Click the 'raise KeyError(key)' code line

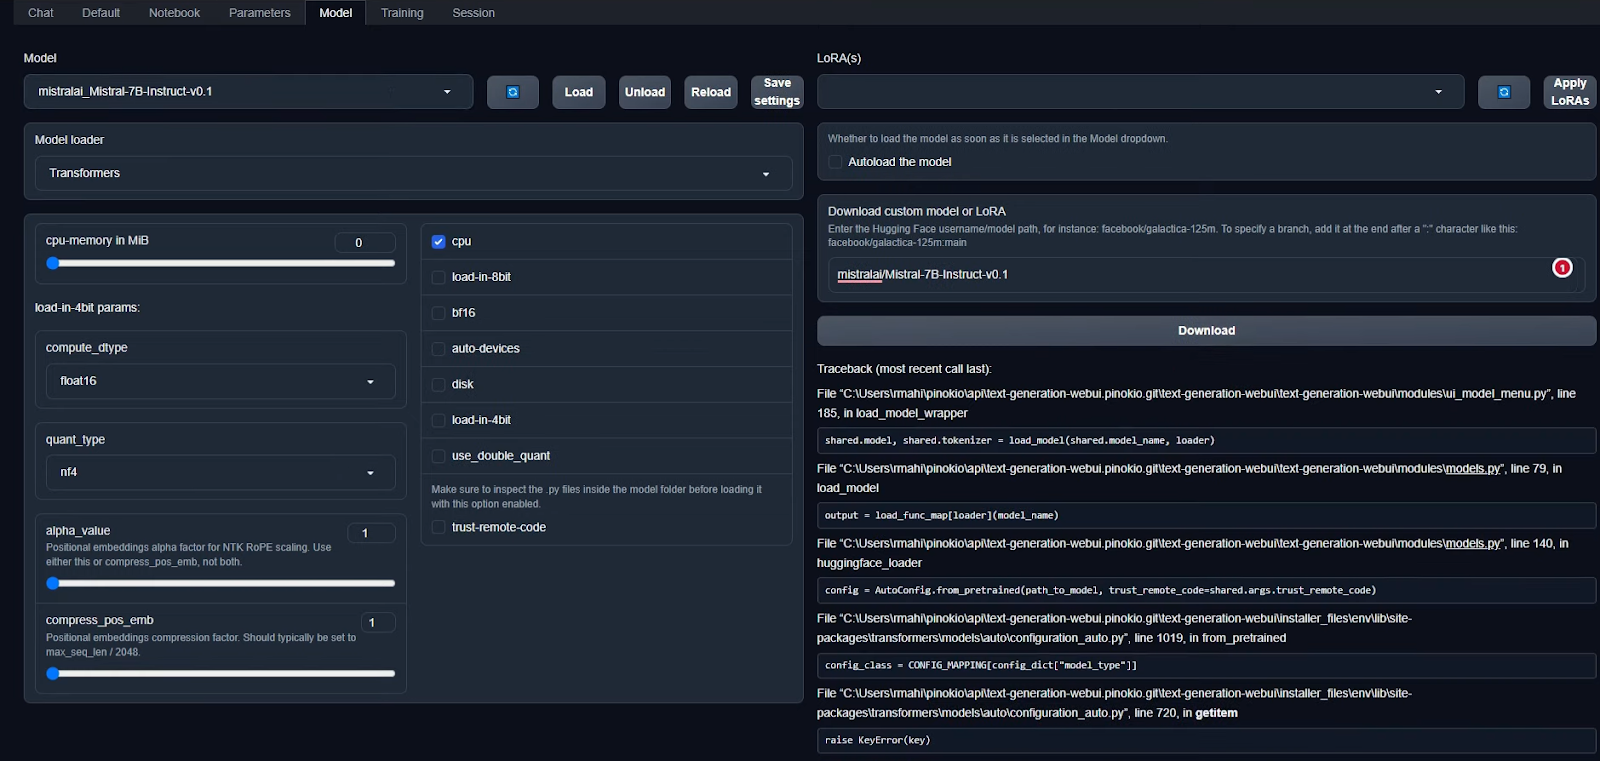(1206, 740)
